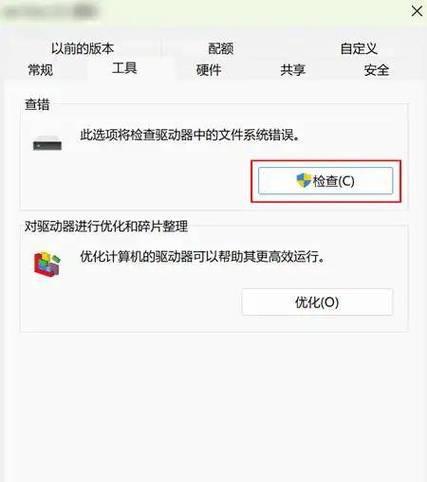Close the properties dialog with the X
The height and width of the screenshot is (482, 427).
pos(417,12)
